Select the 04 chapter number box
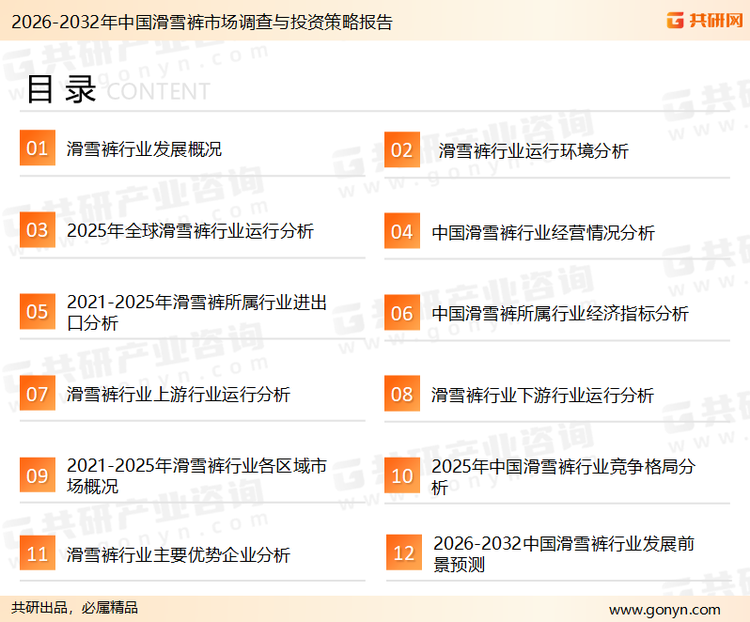Image resolution: width=750 pixels, height=622 pixels. [x=402, y=232]
